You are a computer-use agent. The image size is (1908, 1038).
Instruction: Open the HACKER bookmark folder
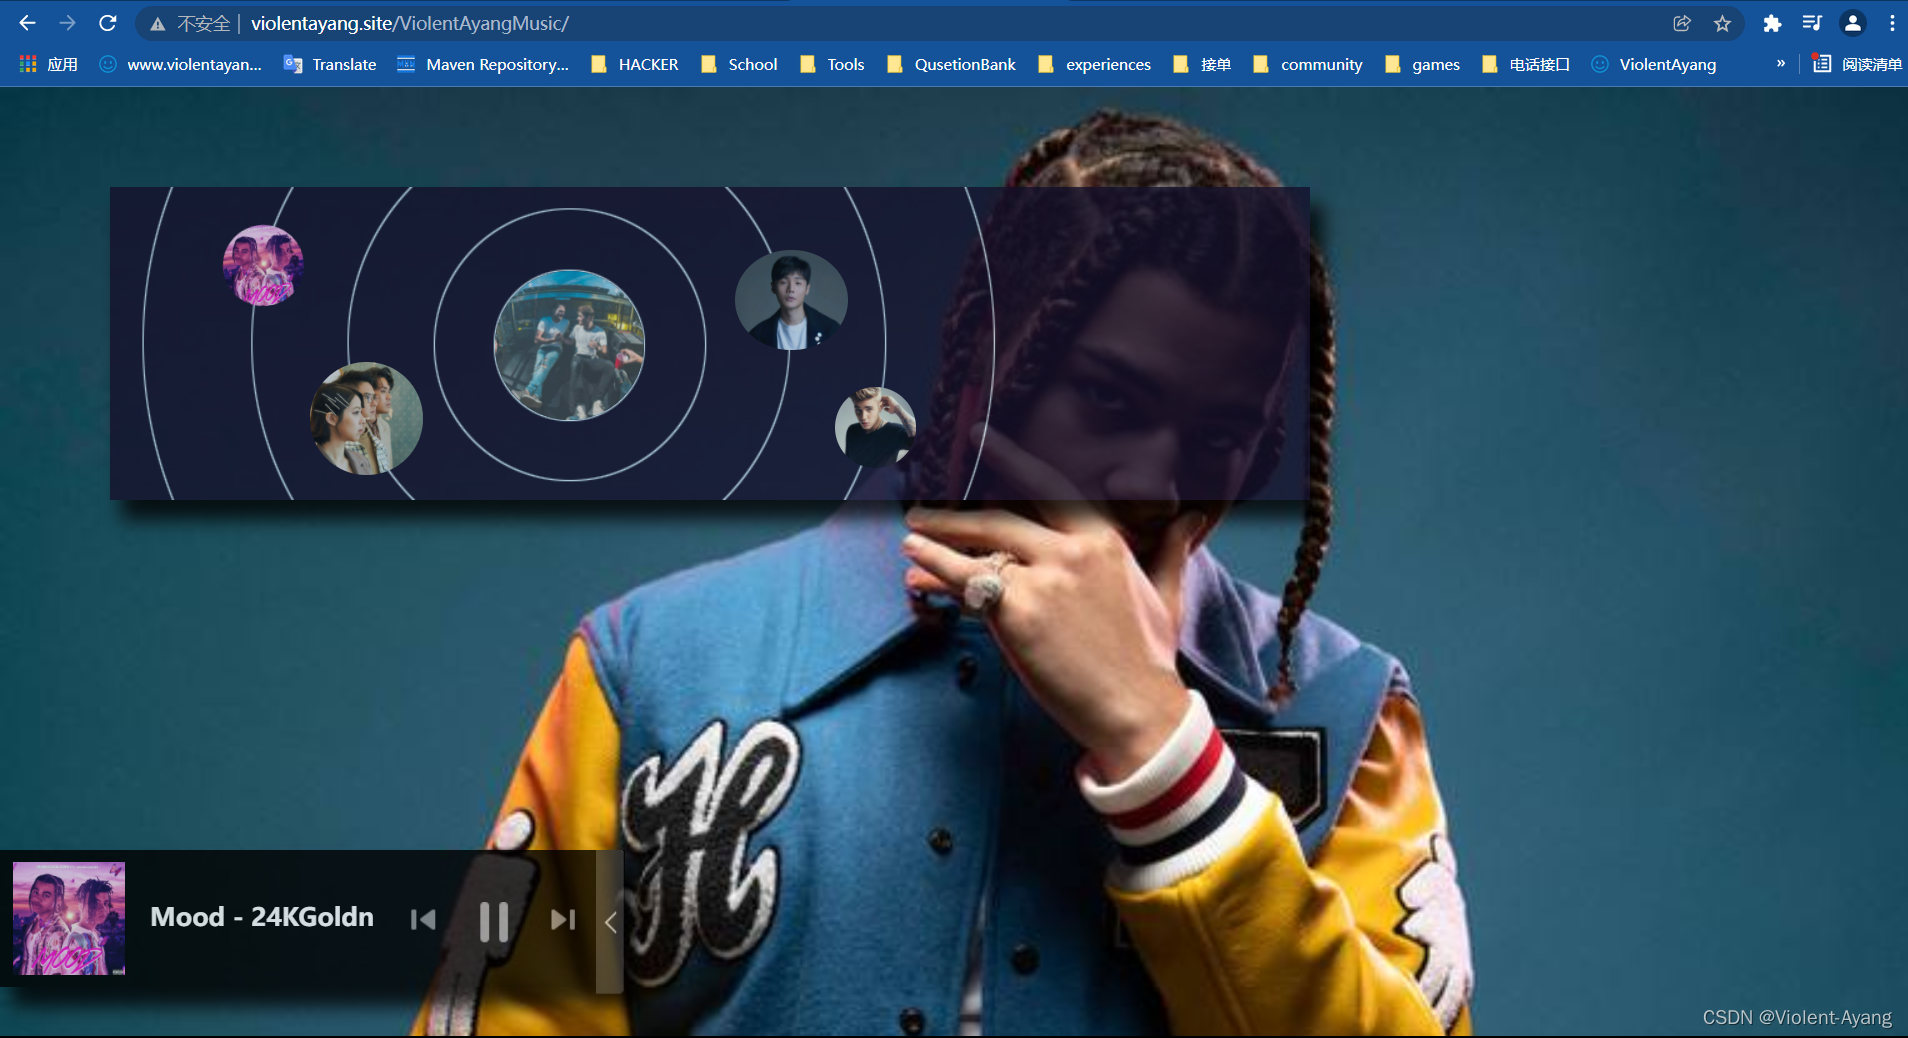pos(635,64)
